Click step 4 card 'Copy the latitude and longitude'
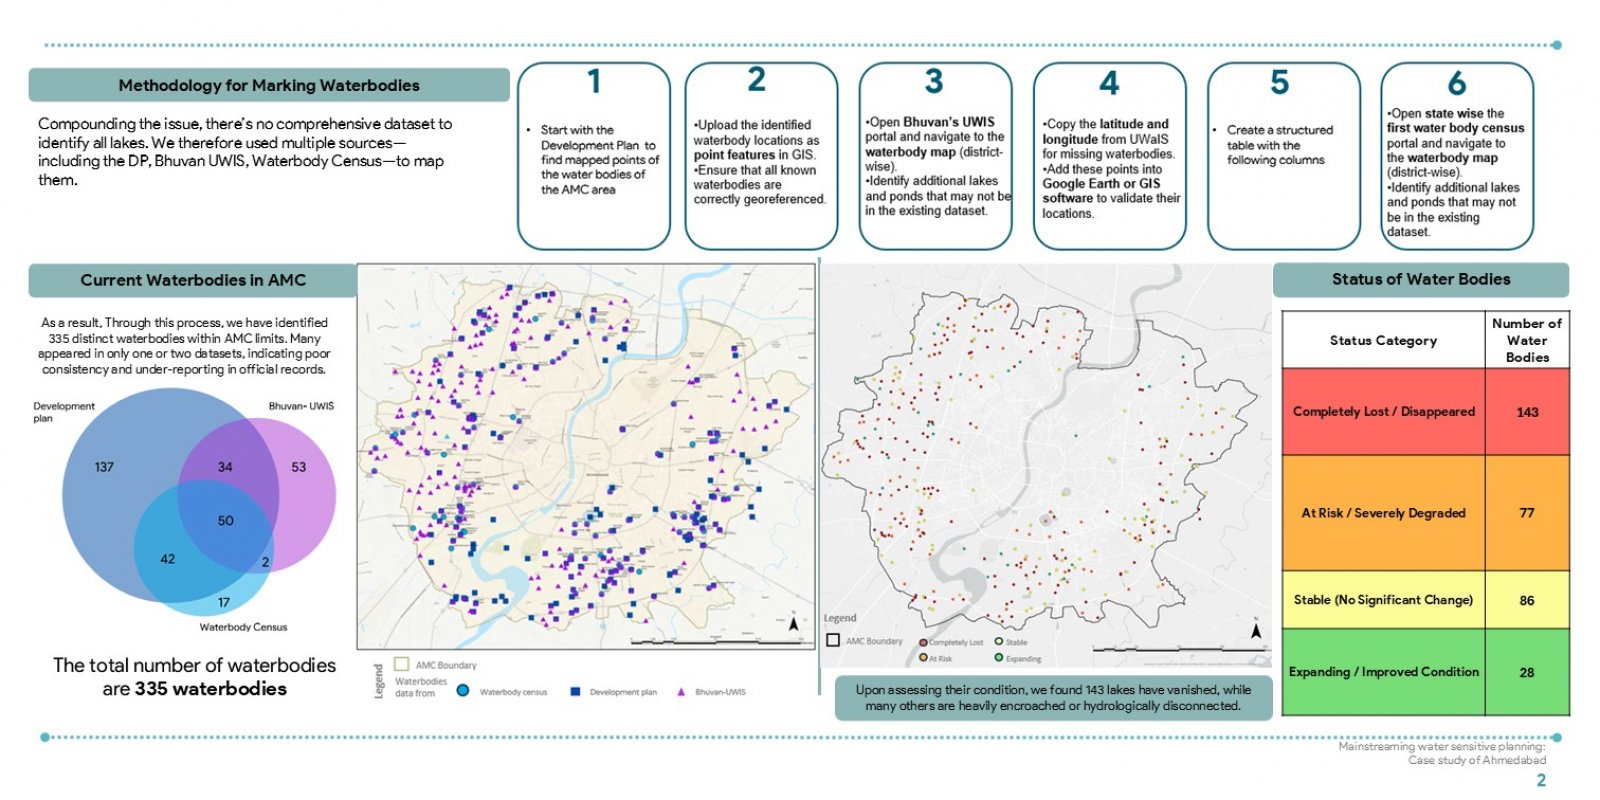The height and width of the screenshot is (800, 1600). click(1110, 156)
